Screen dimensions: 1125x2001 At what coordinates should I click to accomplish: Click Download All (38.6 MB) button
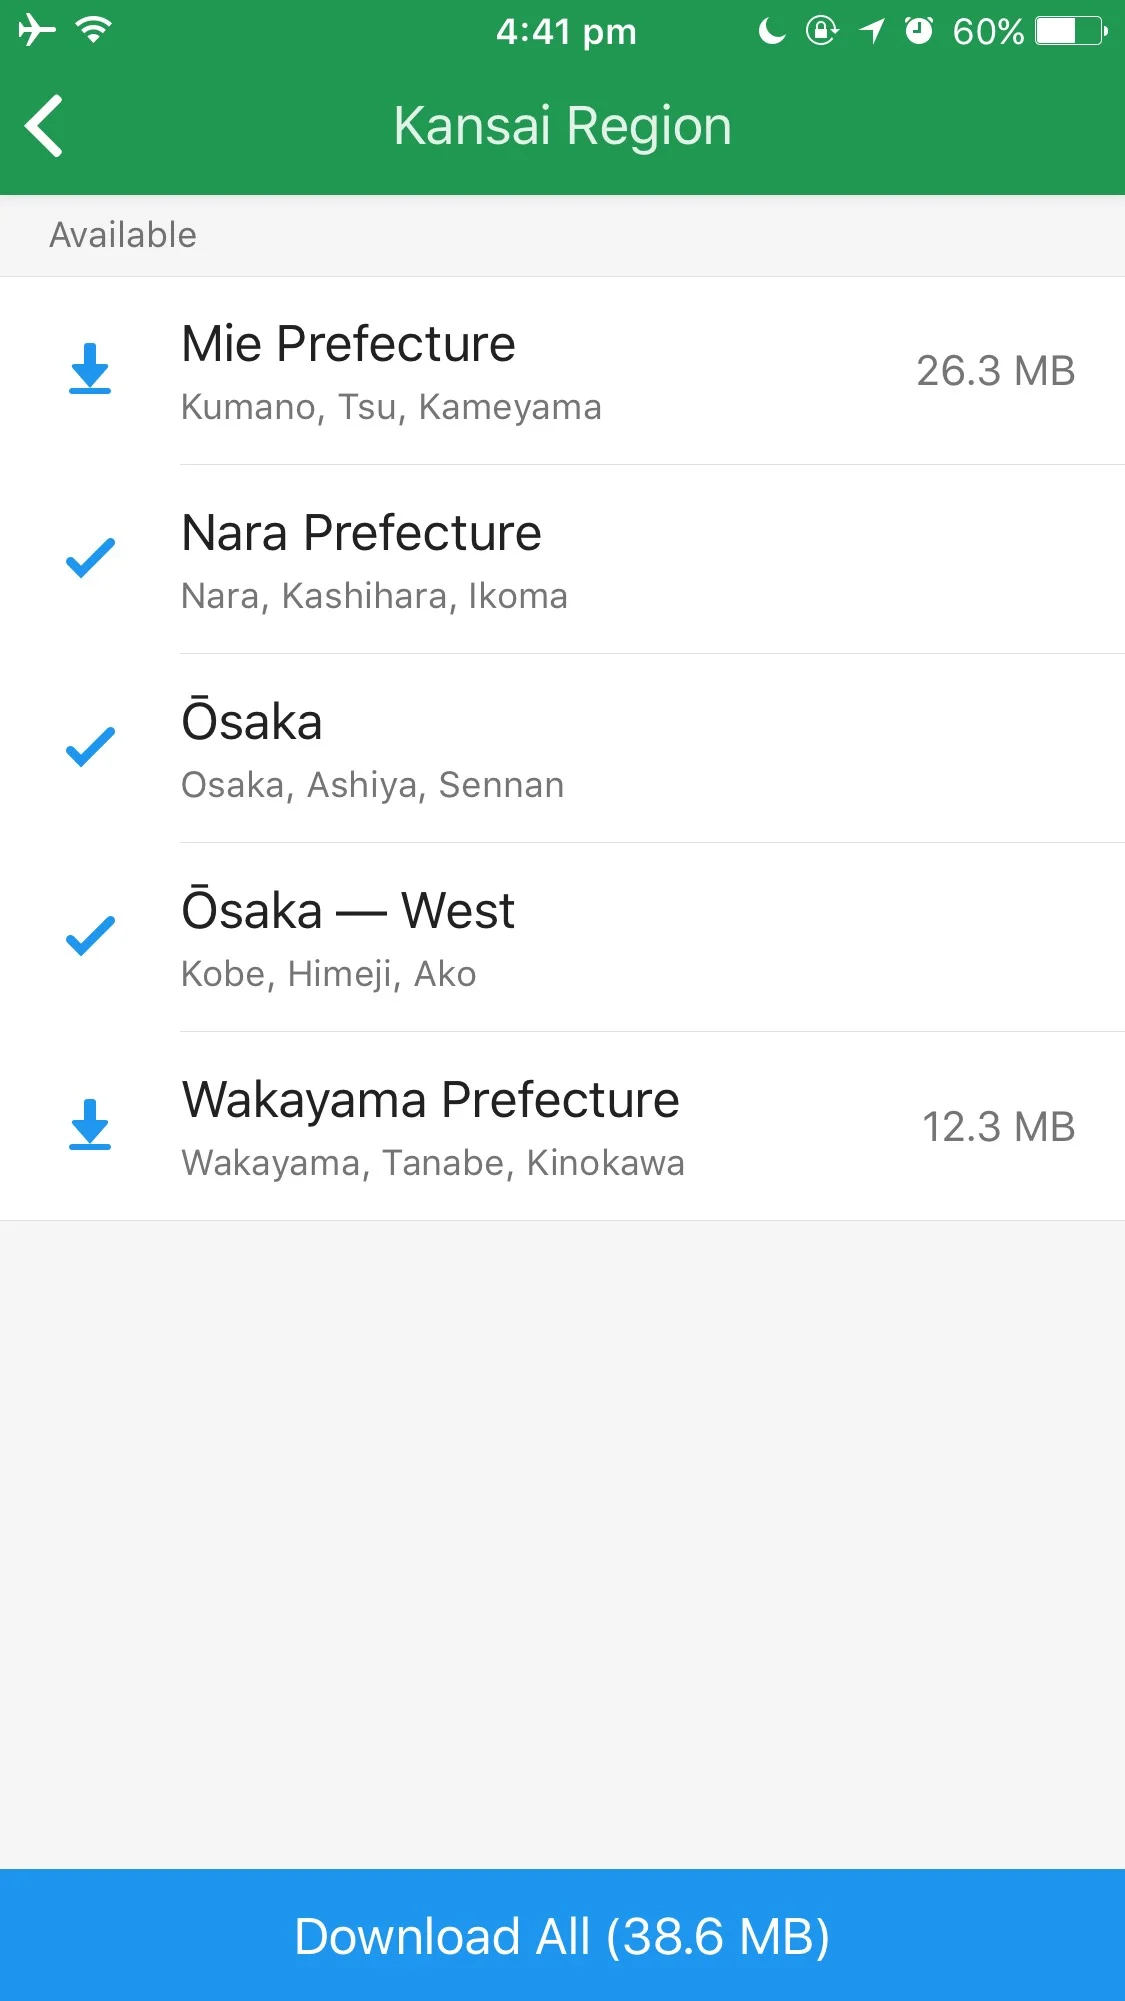[562, 1935]
